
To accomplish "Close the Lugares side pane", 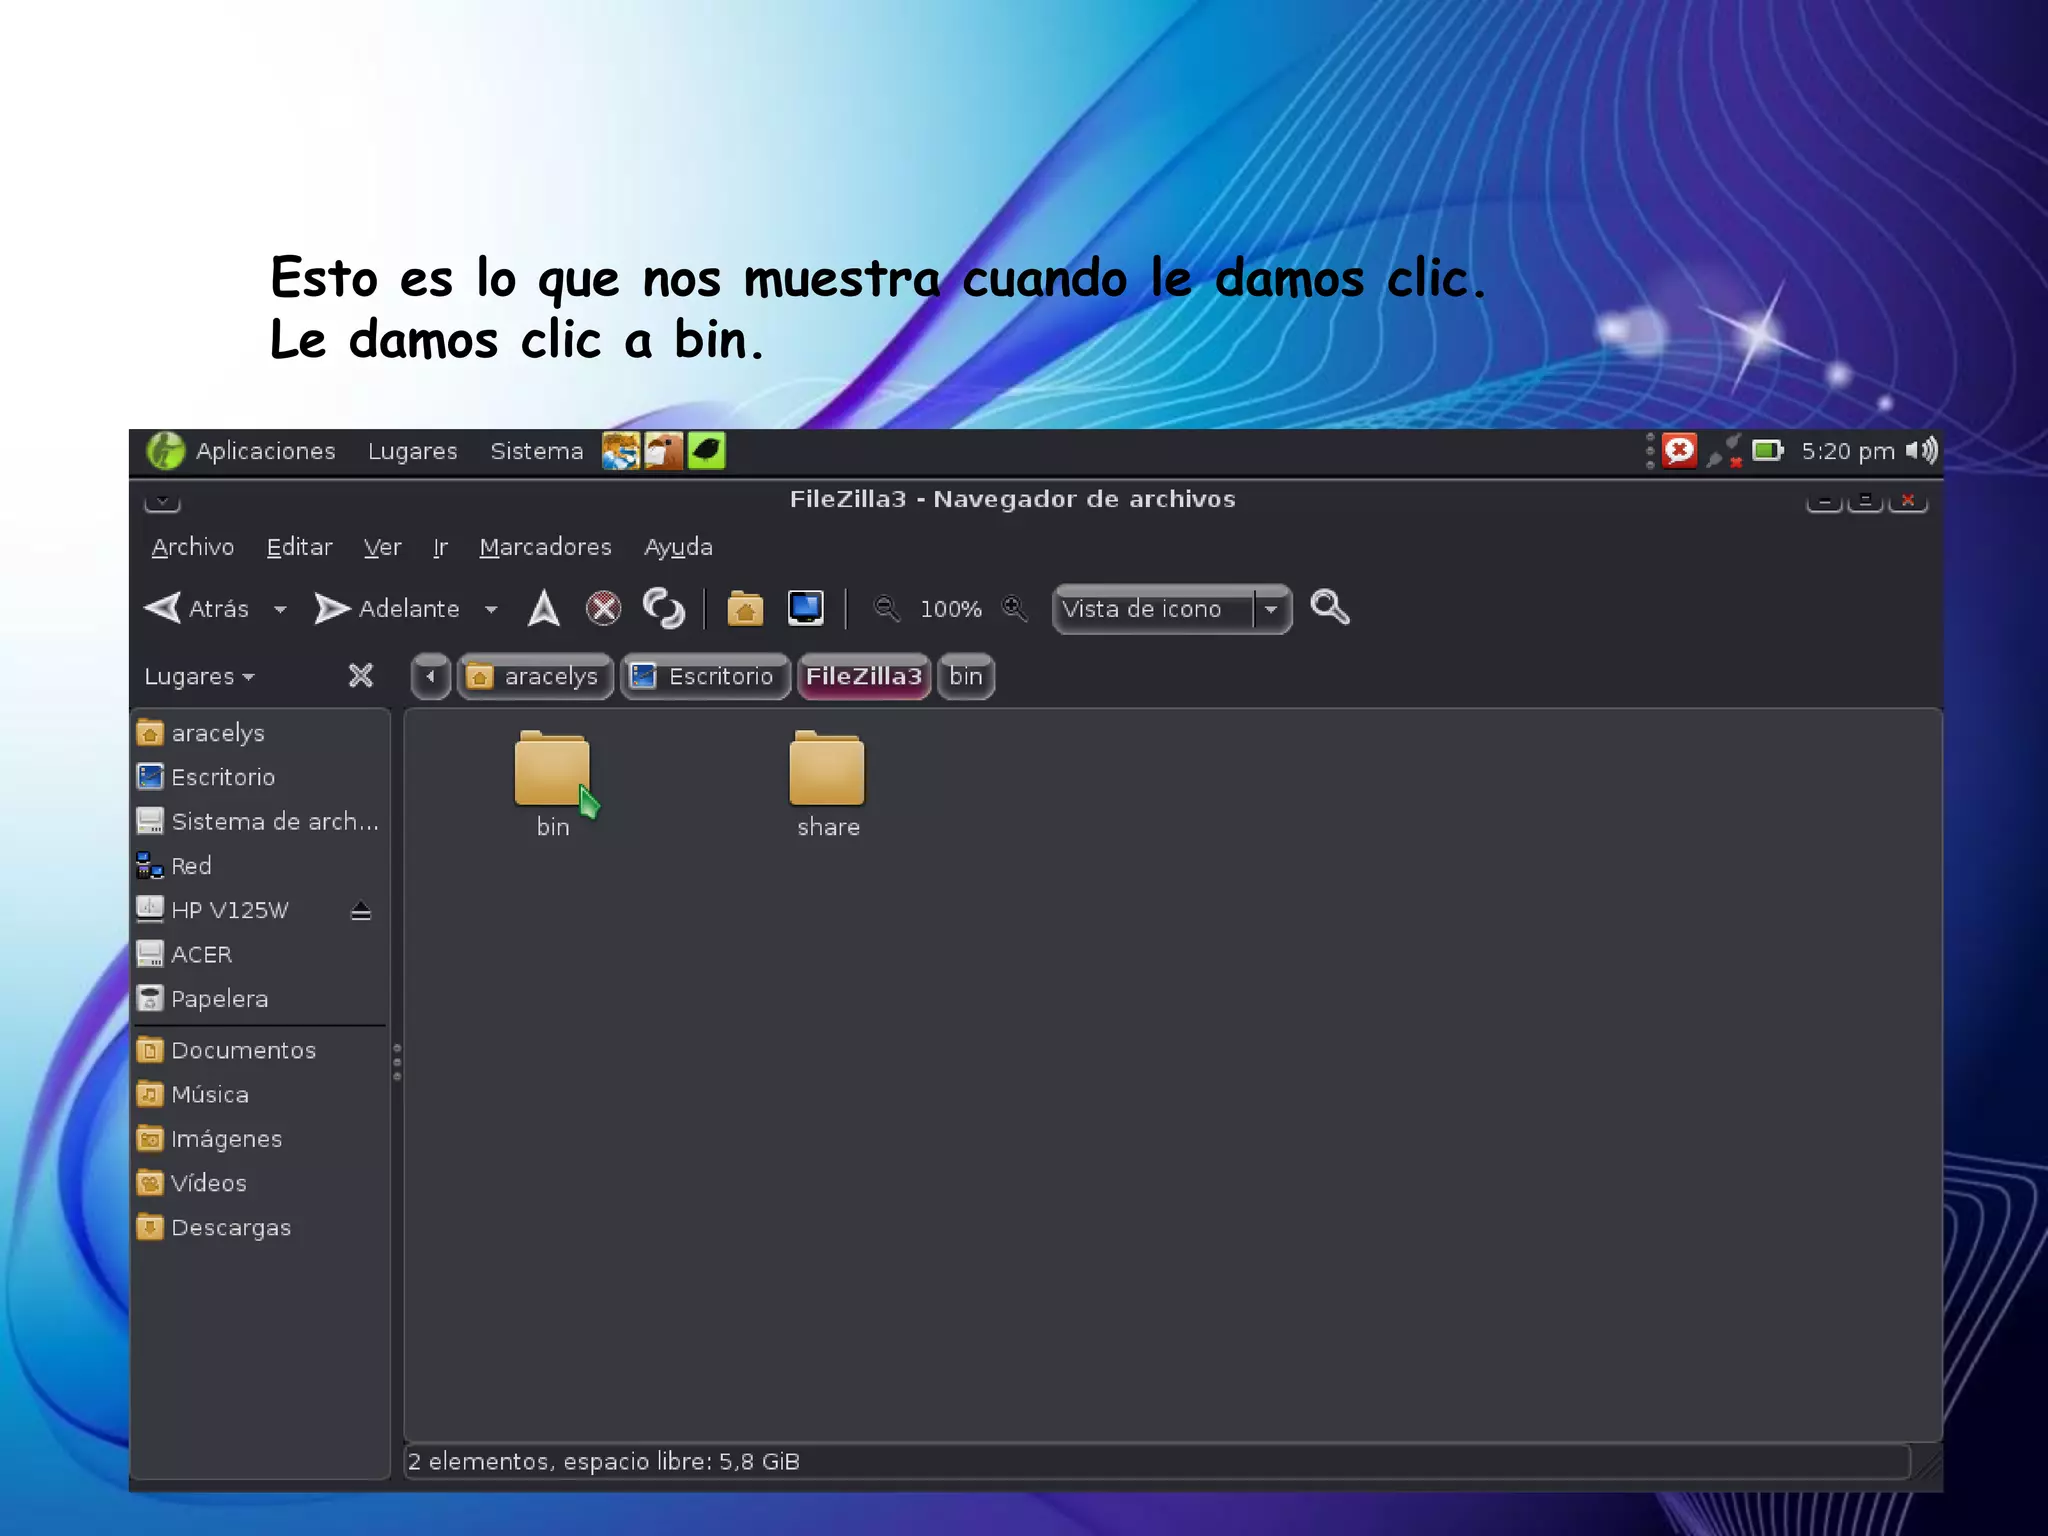I will (x=361, y=676).
